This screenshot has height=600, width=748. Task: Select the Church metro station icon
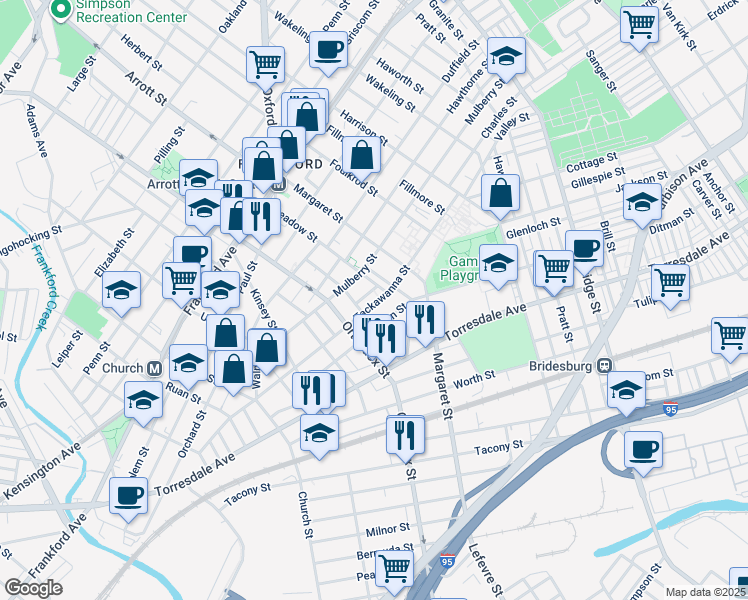coord(154,369)
